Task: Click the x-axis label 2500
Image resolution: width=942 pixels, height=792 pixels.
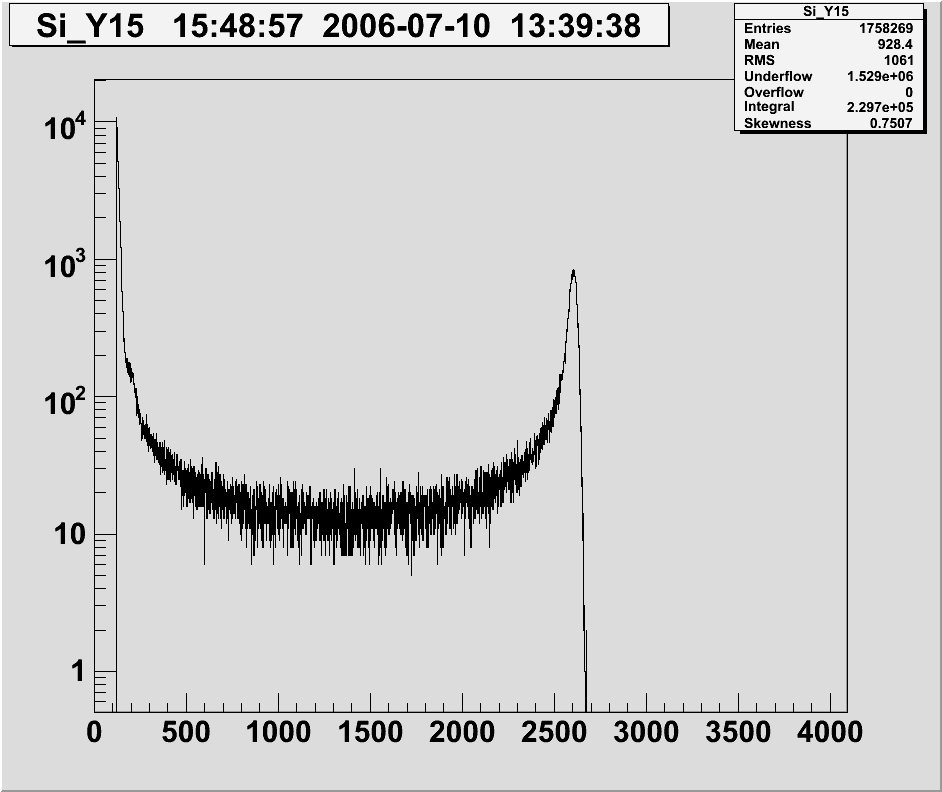Action: 555,733
